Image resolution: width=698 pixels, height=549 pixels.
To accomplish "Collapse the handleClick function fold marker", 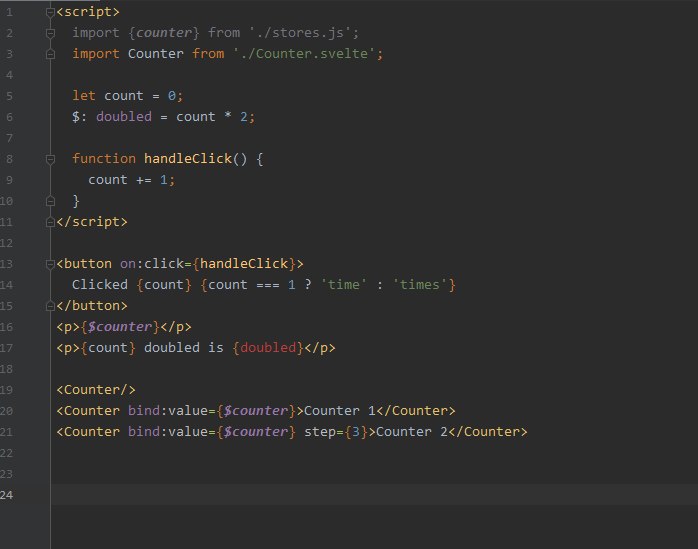I will point(50,159).
